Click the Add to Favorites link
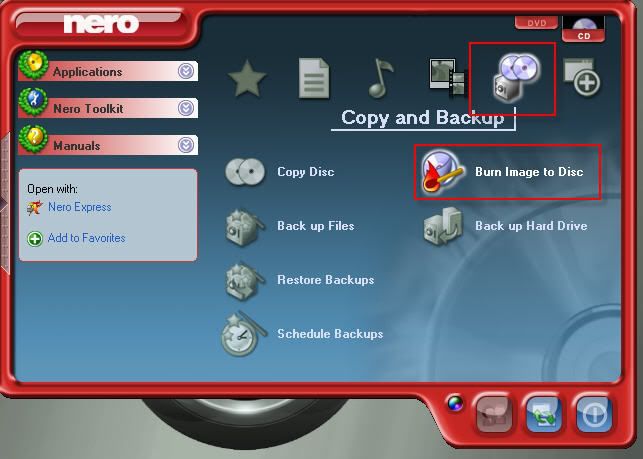 pyautogui.click(x=87, y=238)
